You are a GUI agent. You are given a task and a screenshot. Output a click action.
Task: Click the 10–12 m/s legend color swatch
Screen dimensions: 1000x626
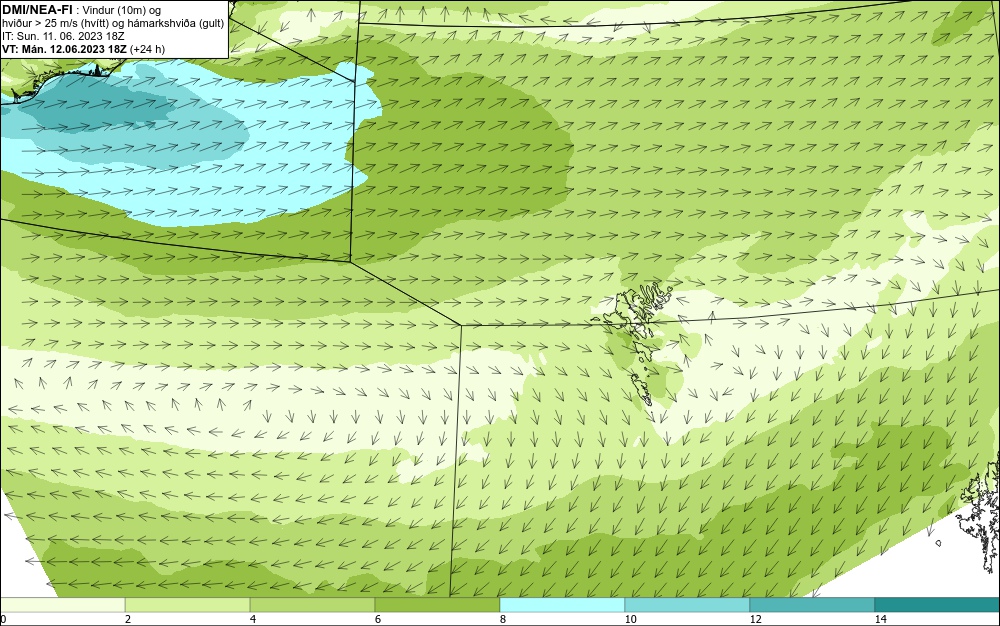pos(687,605)
